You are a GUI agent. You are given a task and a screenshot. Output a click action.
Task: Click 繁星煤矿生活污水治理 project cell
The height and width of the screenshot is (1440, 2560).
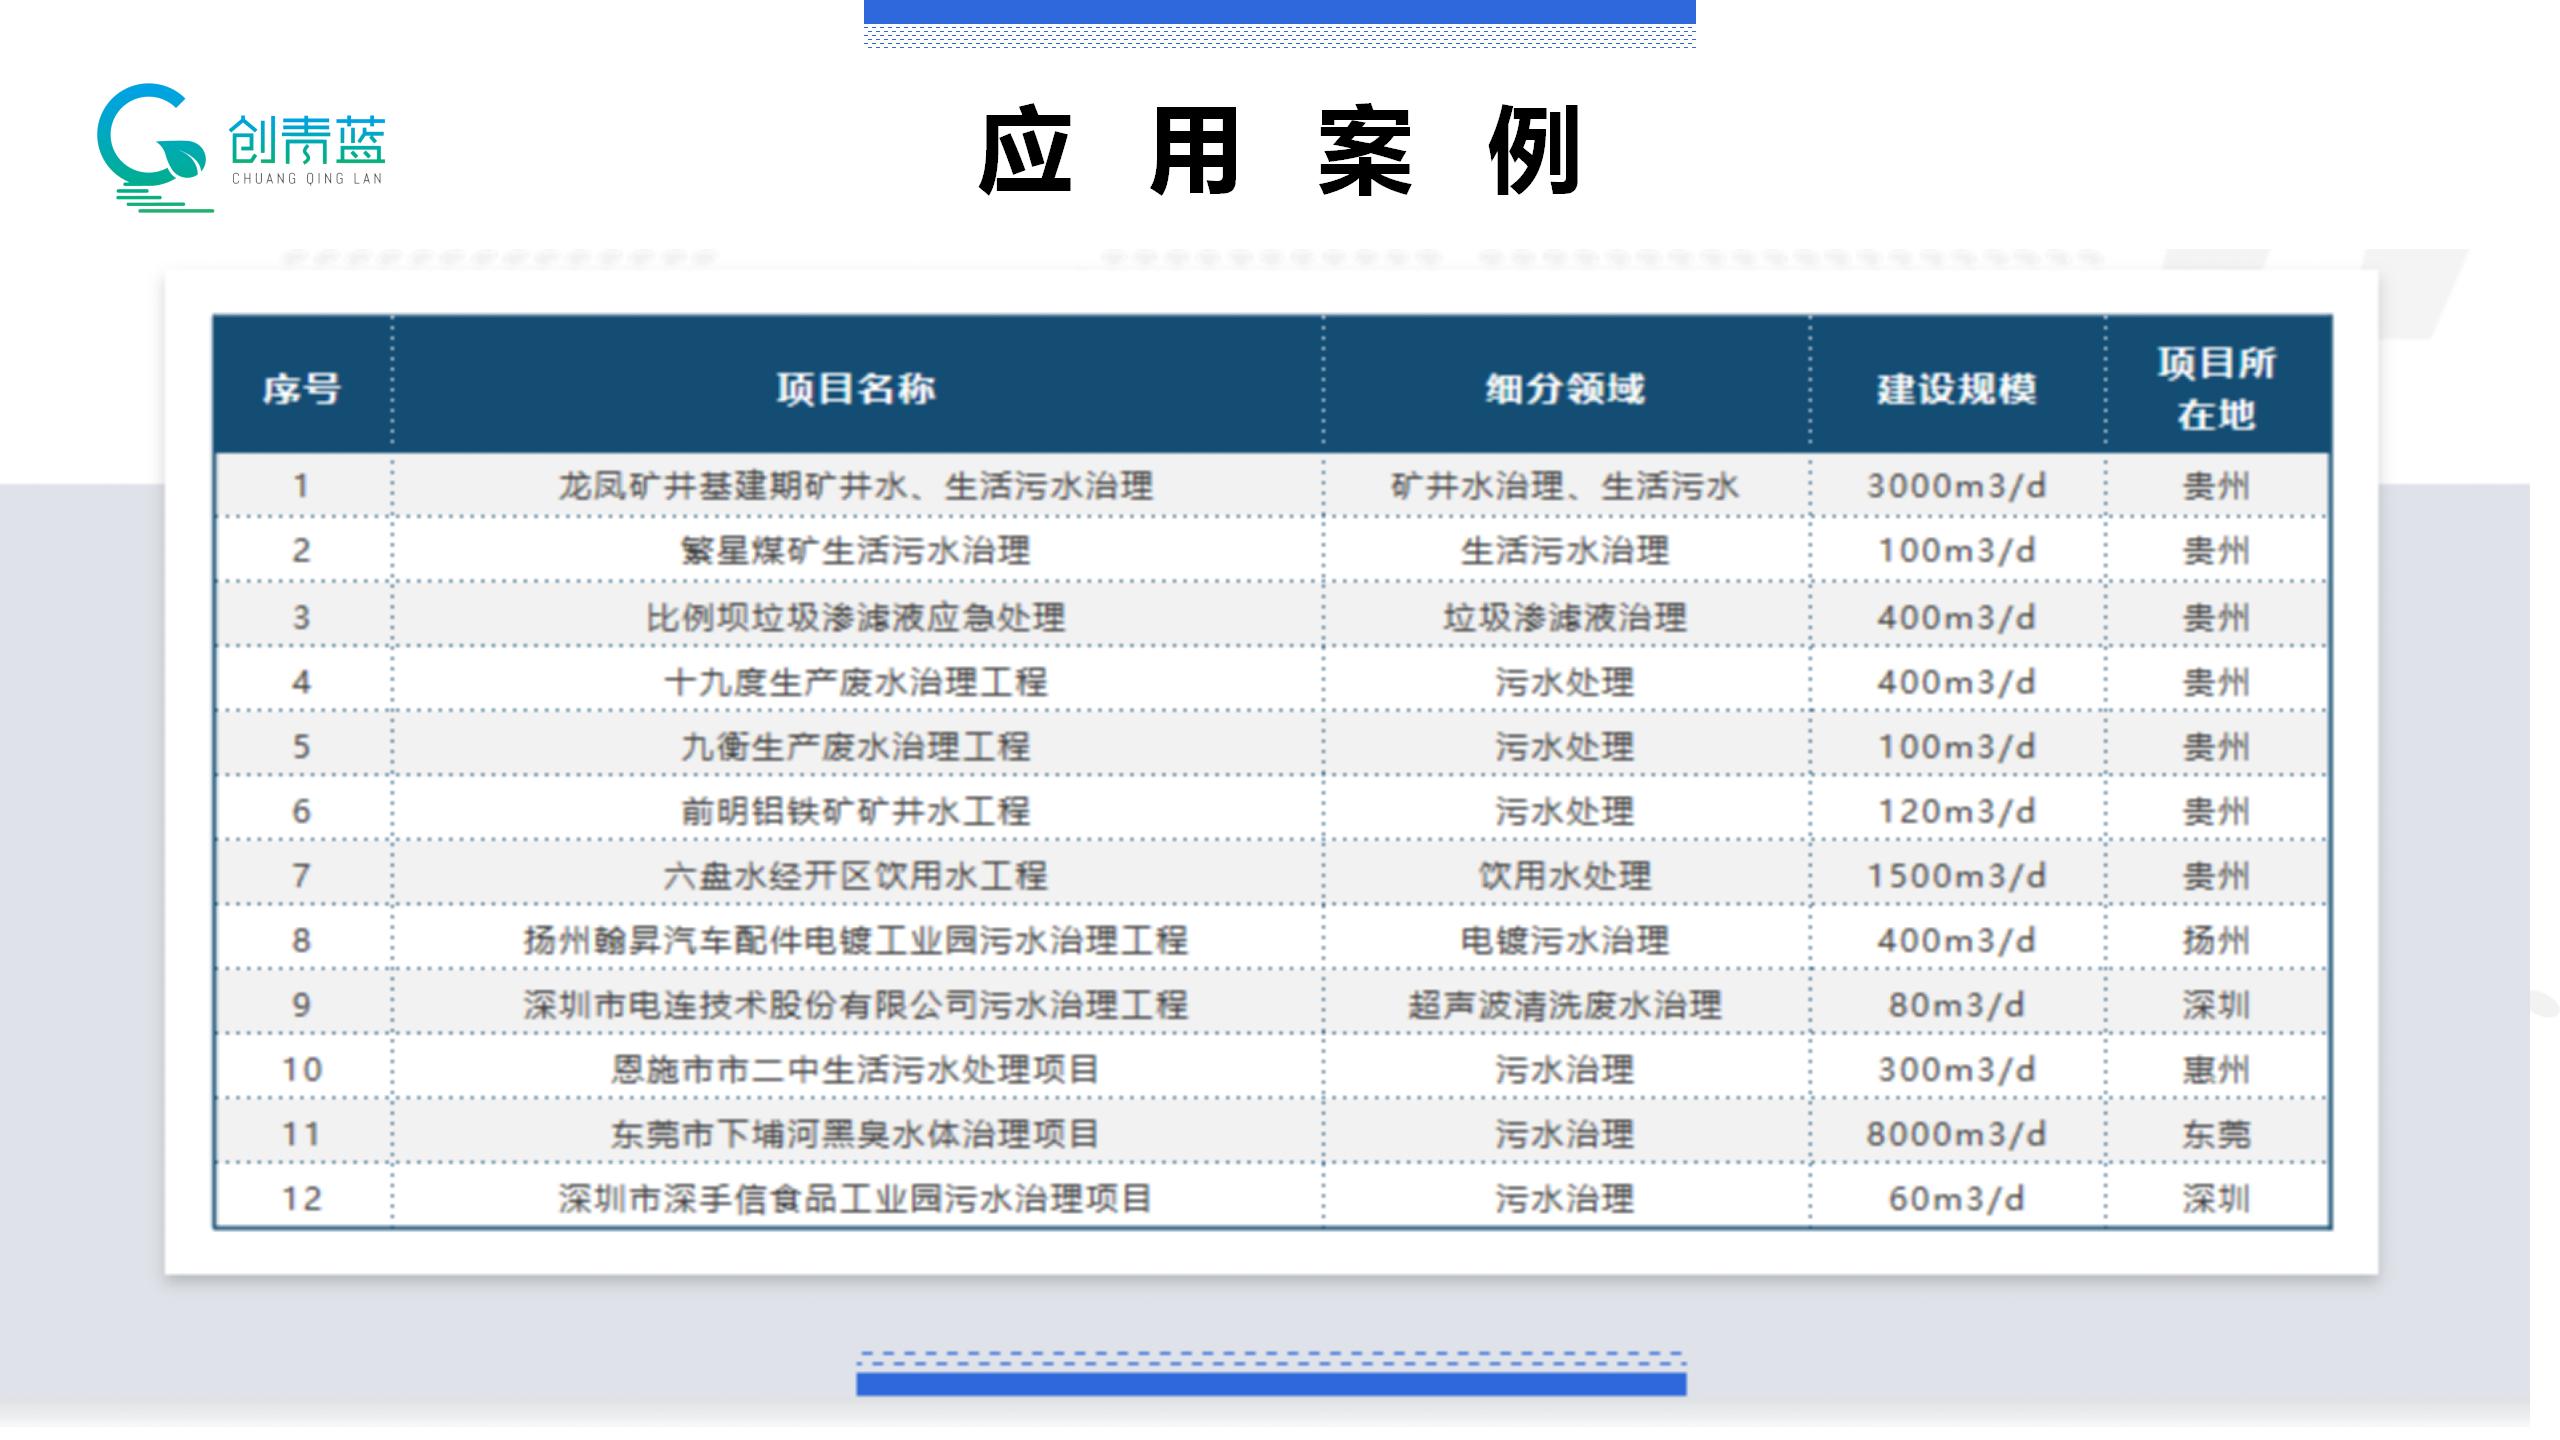tap(856, 551)
